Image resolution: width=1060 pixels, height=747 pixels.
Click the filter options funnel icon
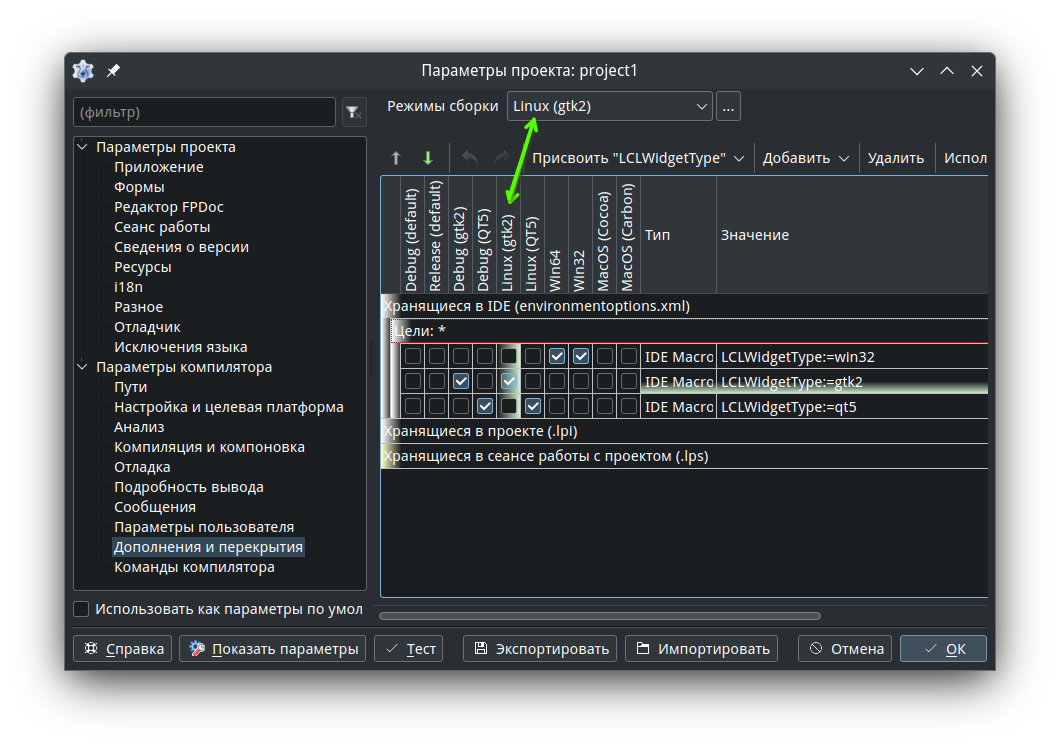click(x=353, y=112)
